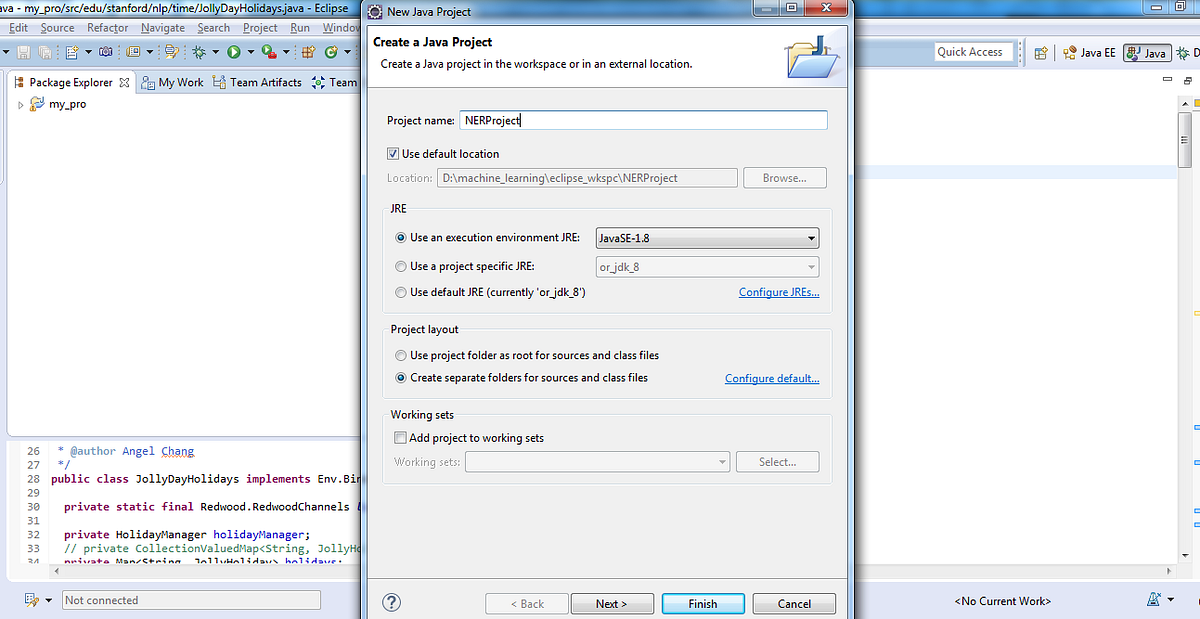Click the green Run icon
The width and height of the screenshot is (1200, 619).
tap(236, 50)
